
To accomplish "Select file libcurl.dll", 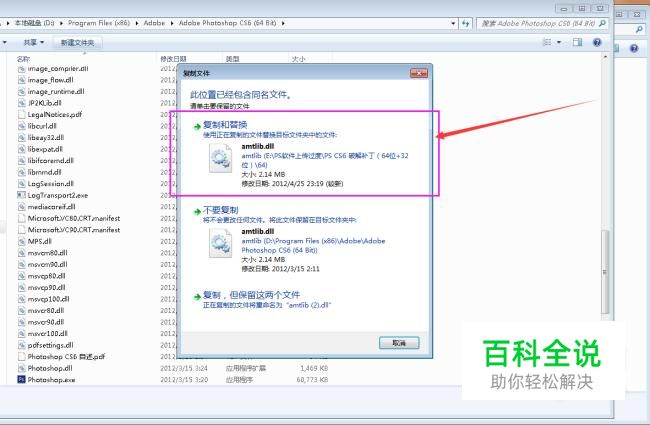I will [42, 126].
